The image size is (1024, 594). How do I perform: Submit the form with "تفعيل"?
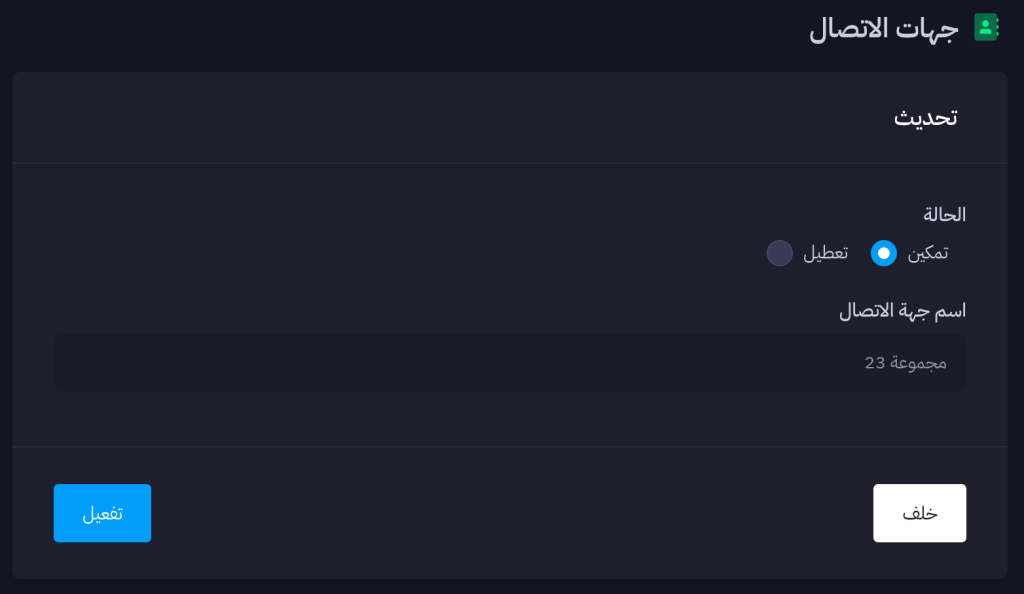[x=102, y=513]
